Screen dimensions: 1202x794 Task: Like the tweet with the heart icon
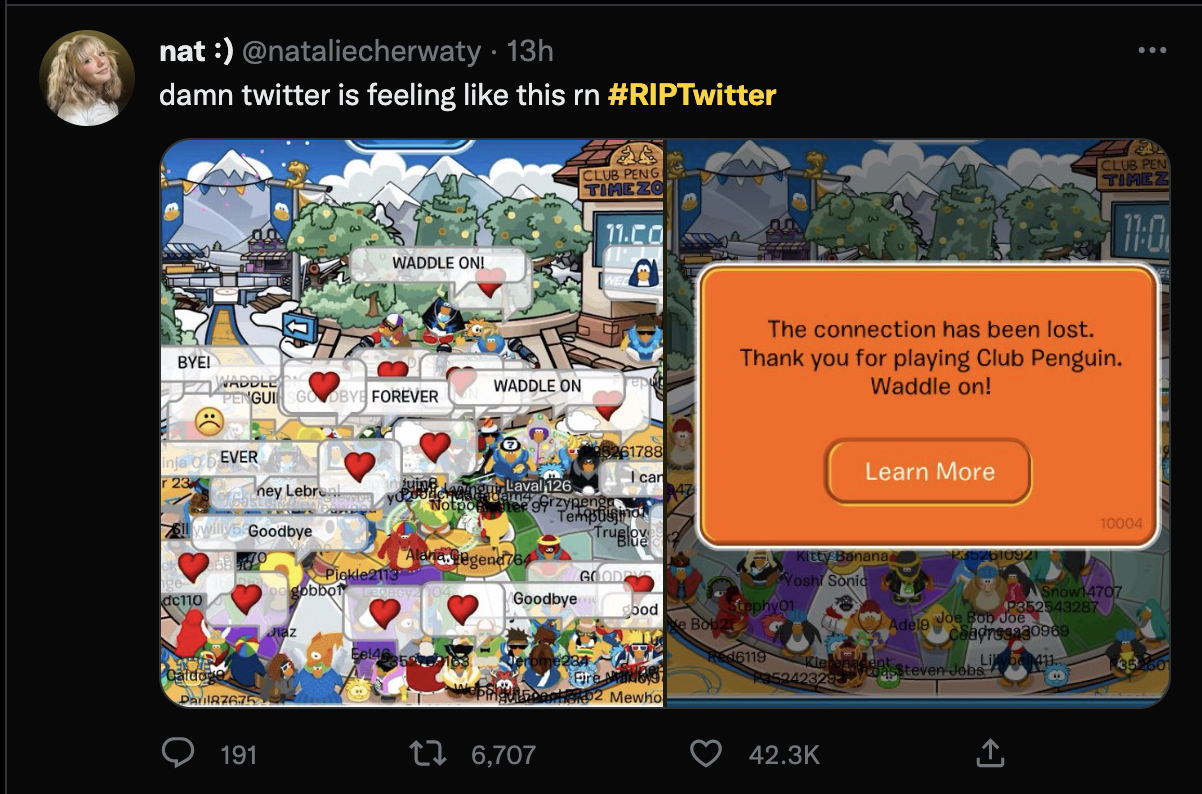point(706,753)
